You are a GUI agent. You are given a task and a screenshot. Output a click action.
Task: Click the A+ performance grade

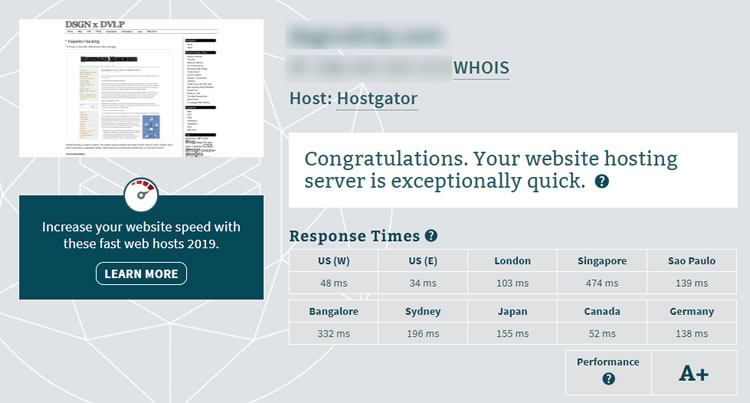point(694,373)
